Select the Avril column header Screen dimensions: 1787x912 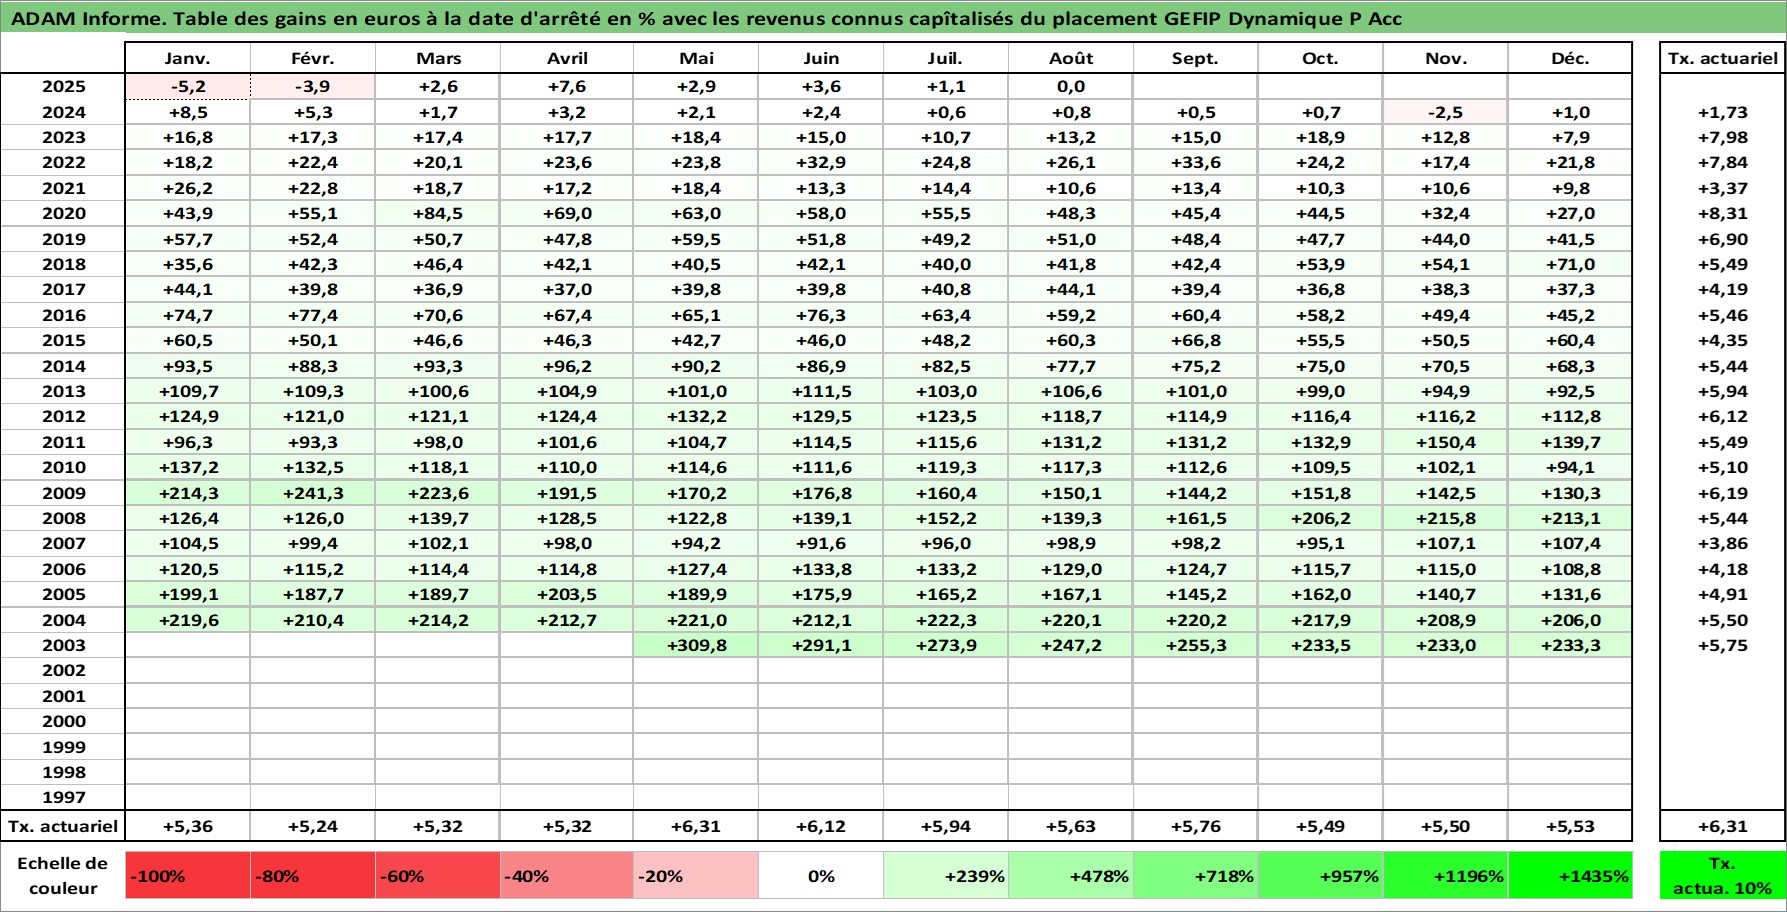[x=567, y=58]
